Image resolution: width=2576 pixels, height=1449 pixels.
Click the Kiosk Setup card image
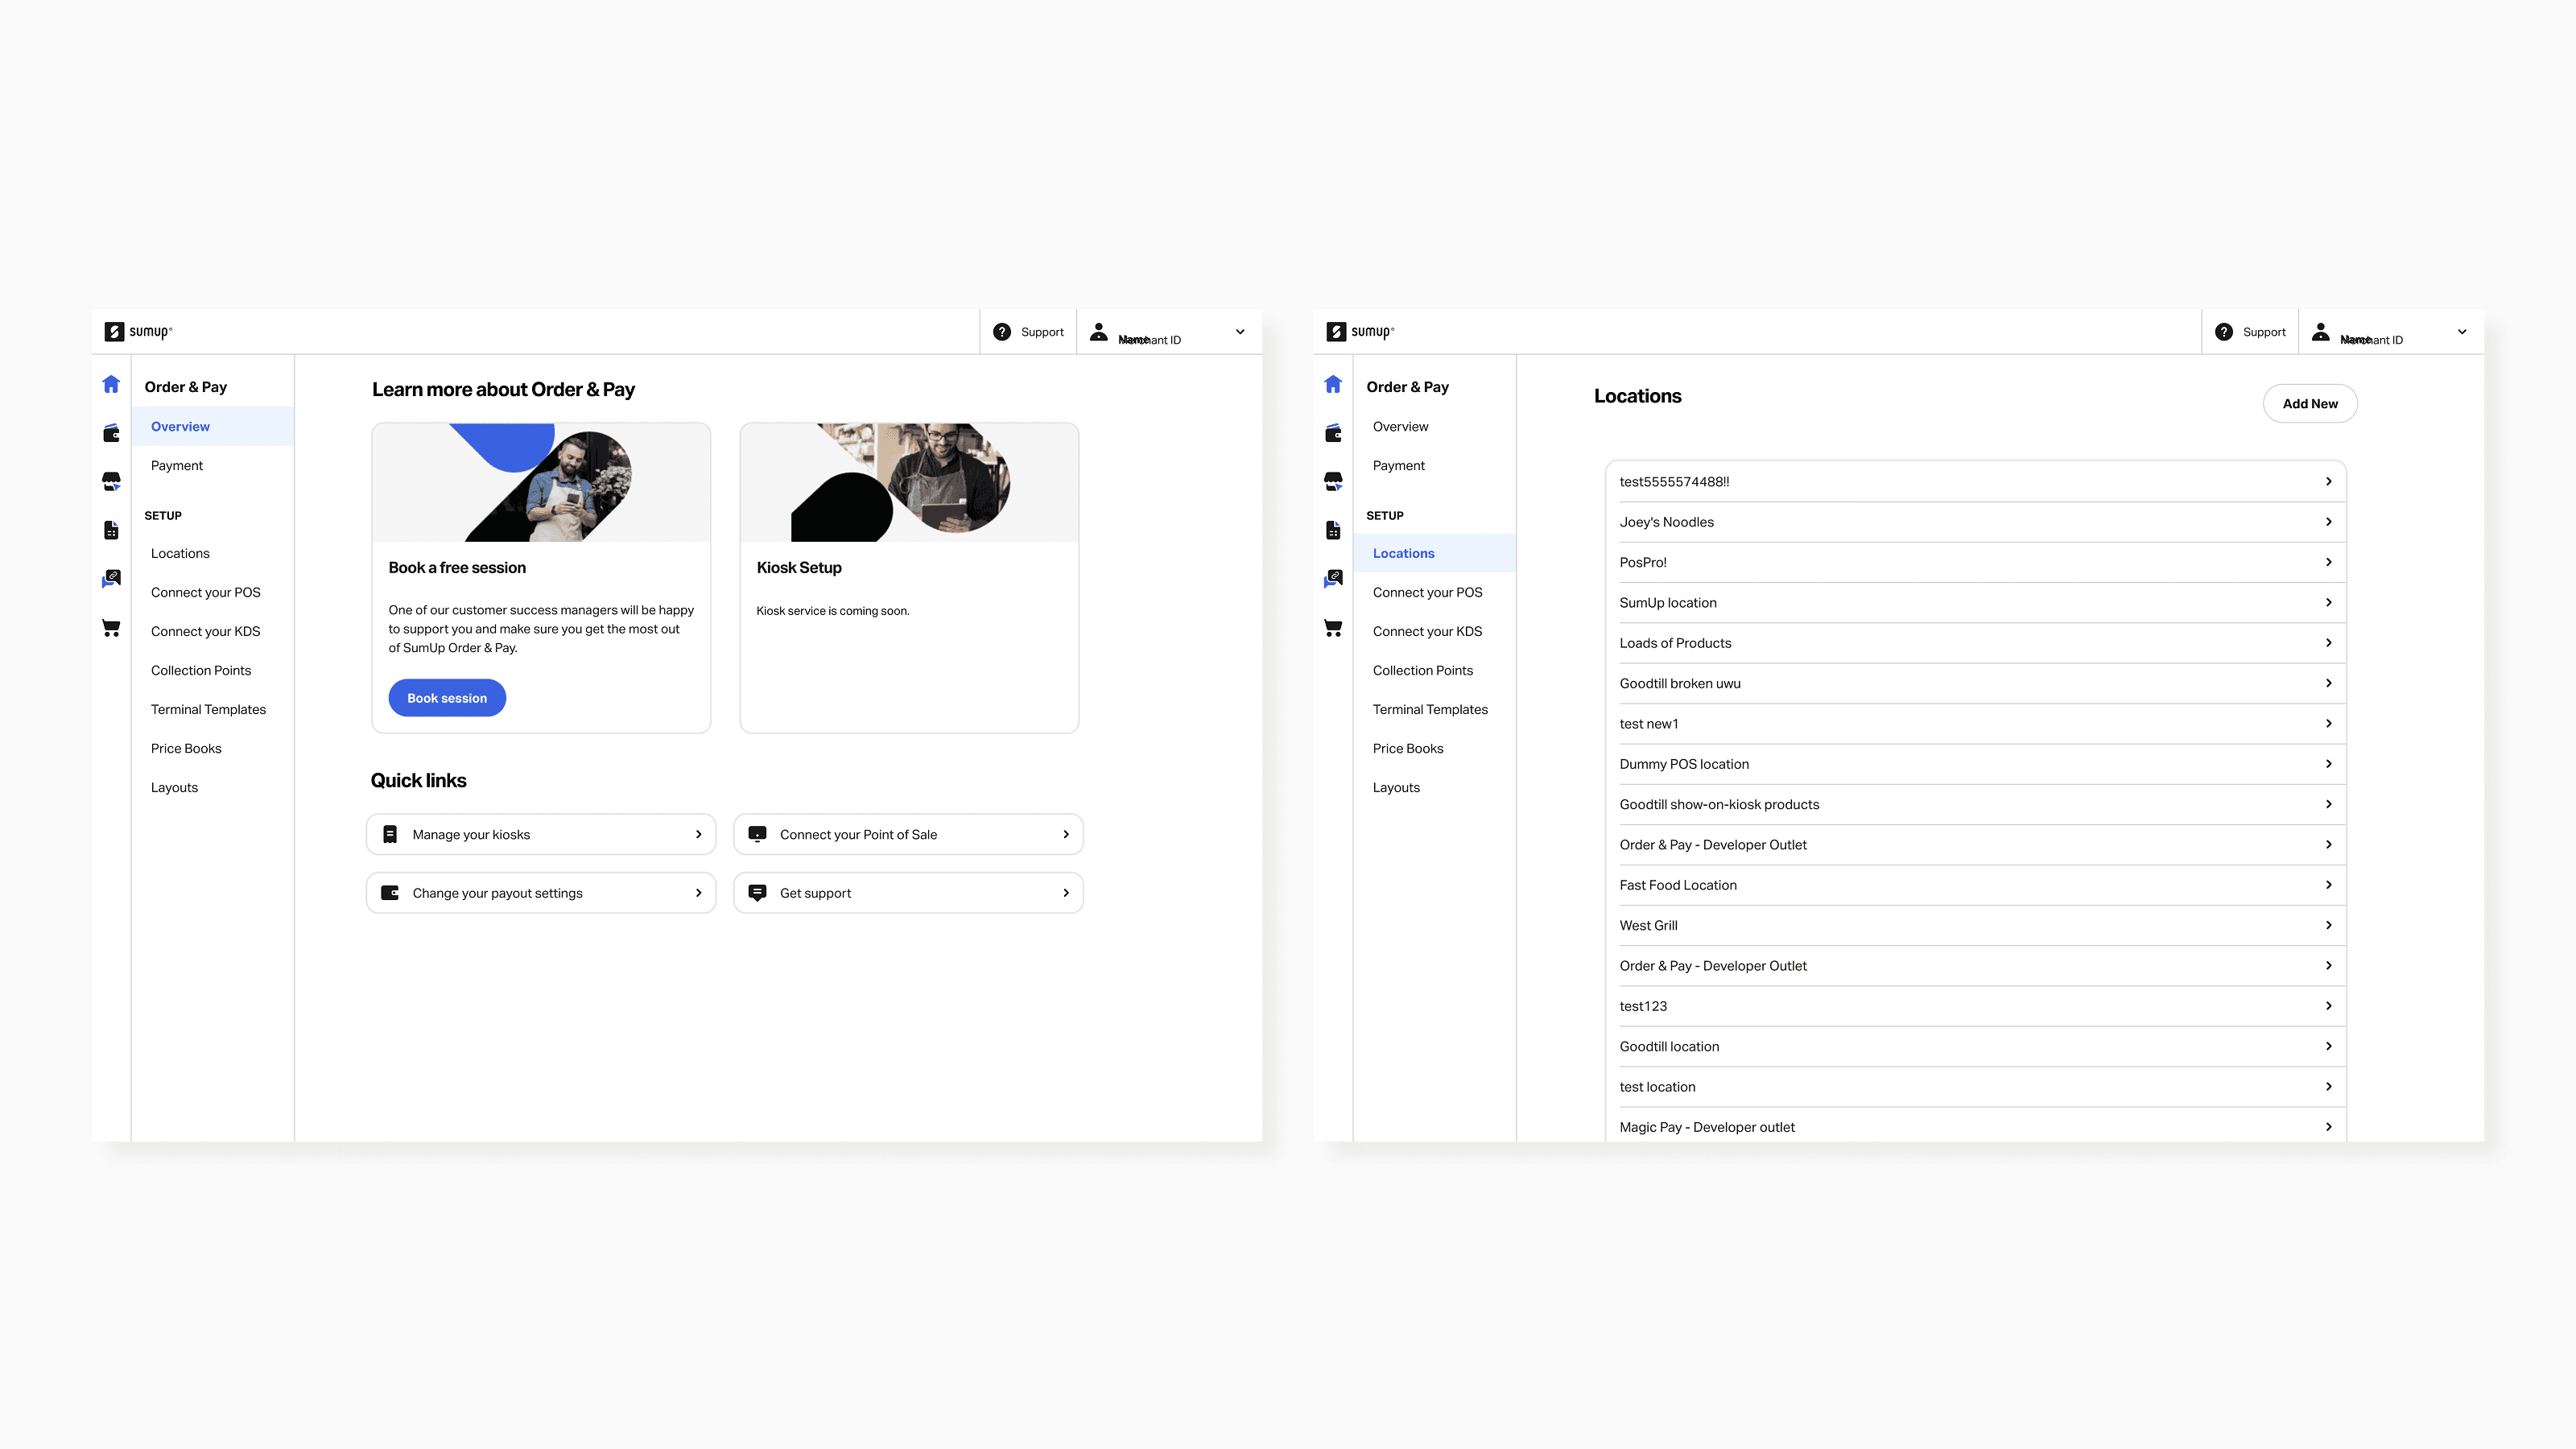coord(908,483)
